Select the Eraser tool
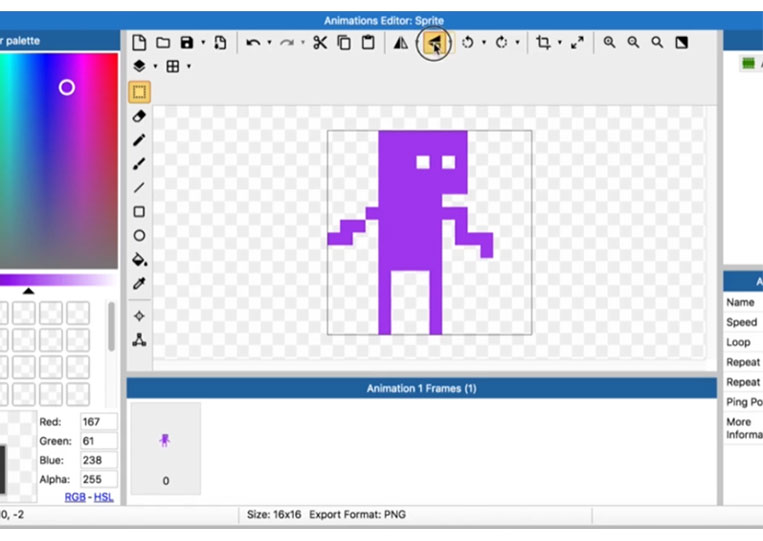This screenshot has height=541, width=763. [x=139, y=116]
